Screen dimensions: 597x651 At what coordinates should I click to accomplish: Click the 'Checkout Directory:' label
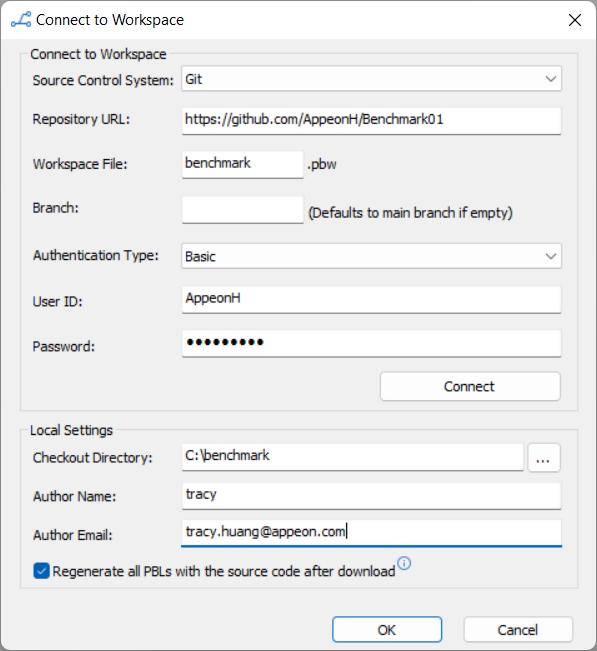[93, 458]
